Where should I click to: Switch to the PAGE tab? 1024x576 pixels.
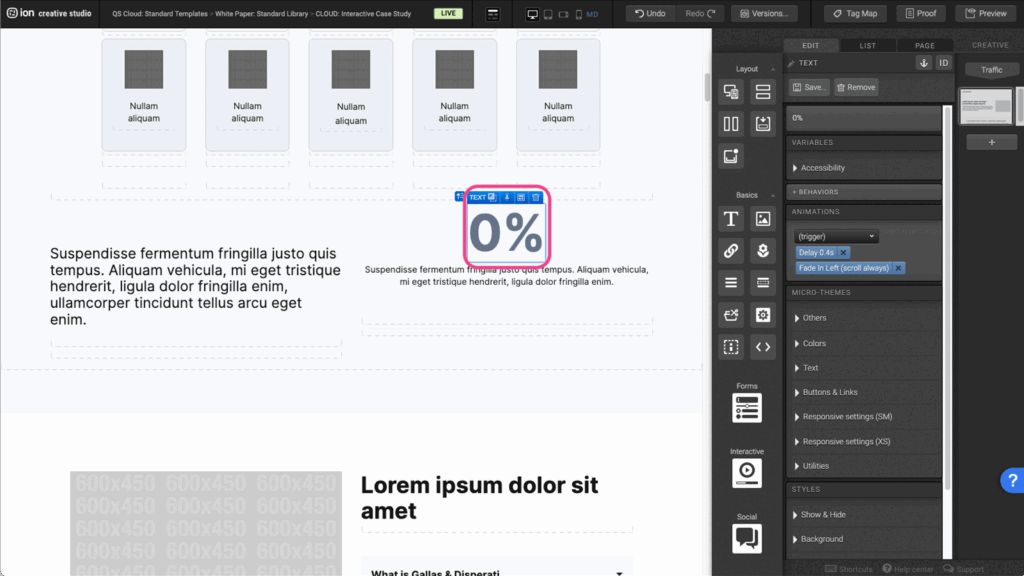[925, 45]
